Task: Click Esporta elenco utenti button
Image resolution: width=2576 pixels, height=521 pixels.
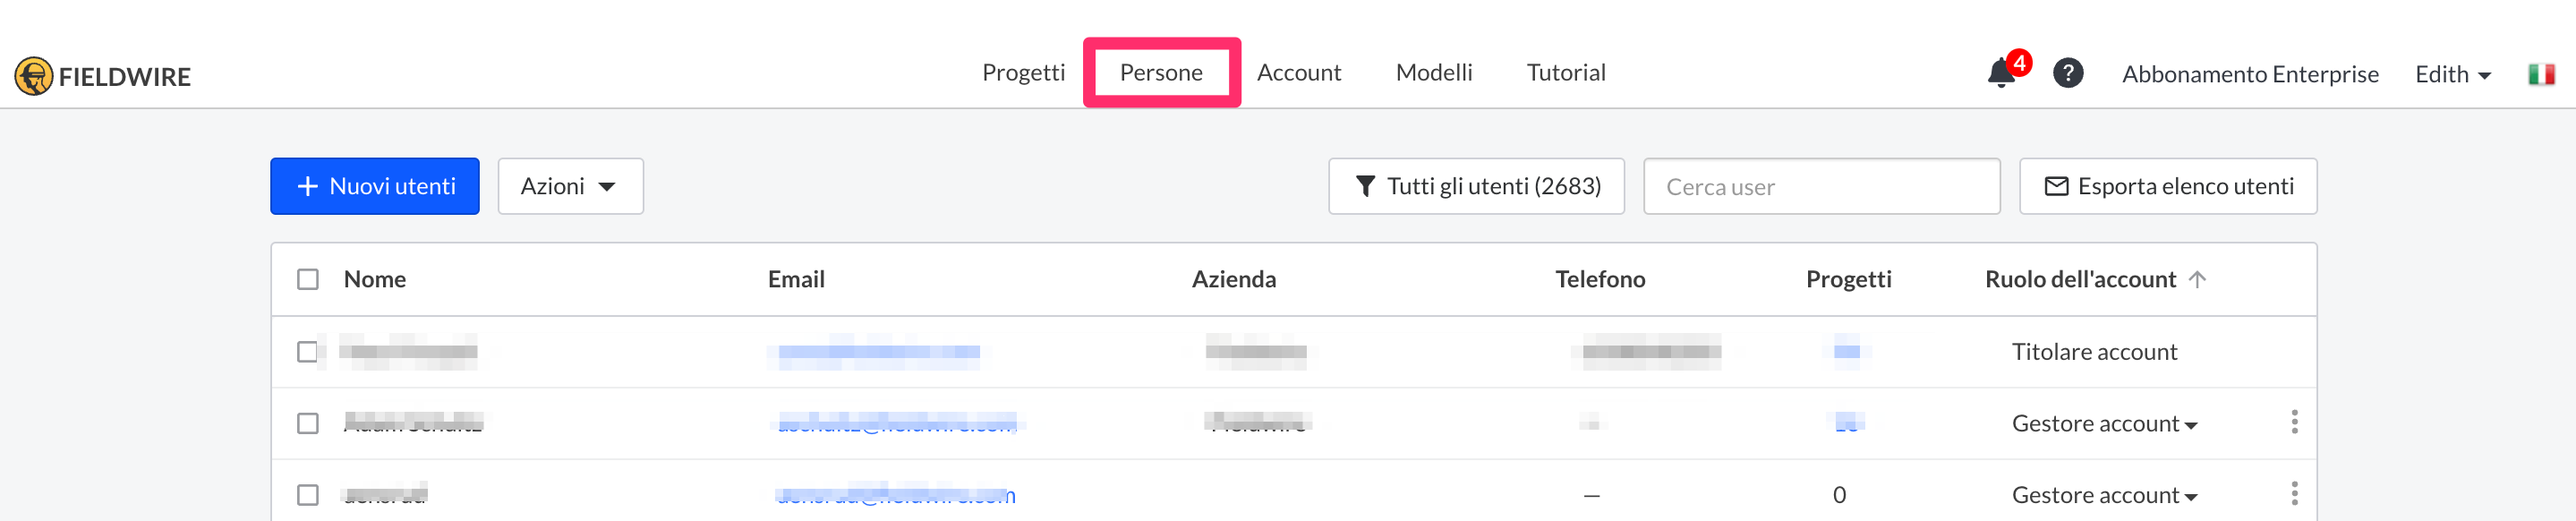Action: [x=2167, y=186]
